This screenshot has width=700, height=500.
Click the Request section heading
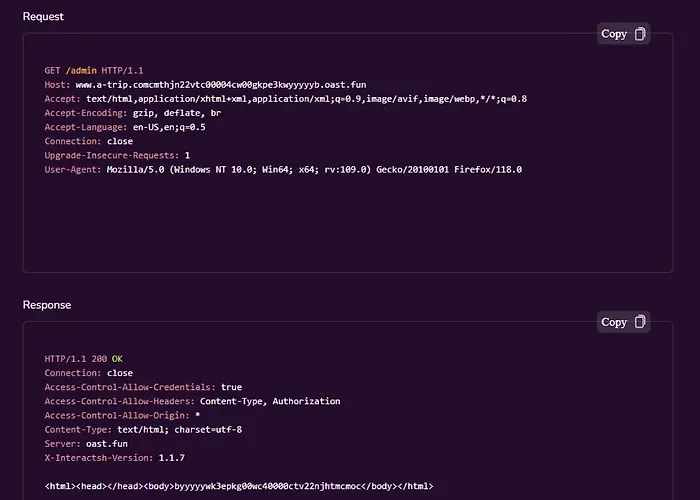coord(43,17)
